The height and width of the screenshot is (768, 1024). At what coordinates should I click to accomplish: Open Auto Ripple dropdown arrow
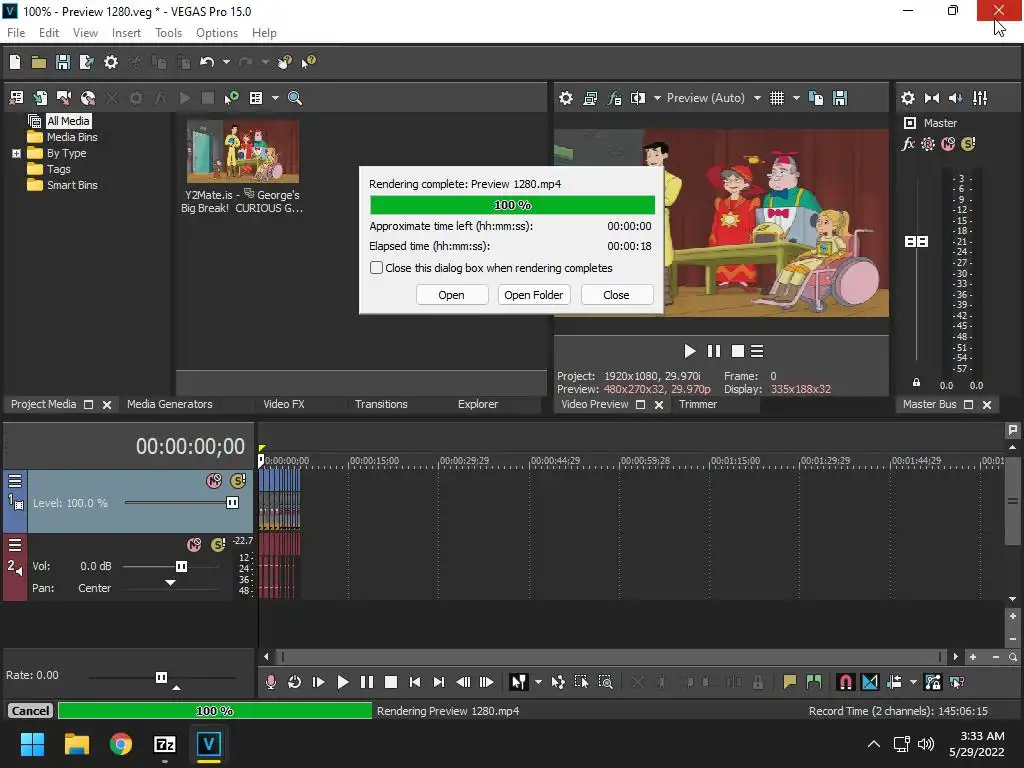point(913,682)
